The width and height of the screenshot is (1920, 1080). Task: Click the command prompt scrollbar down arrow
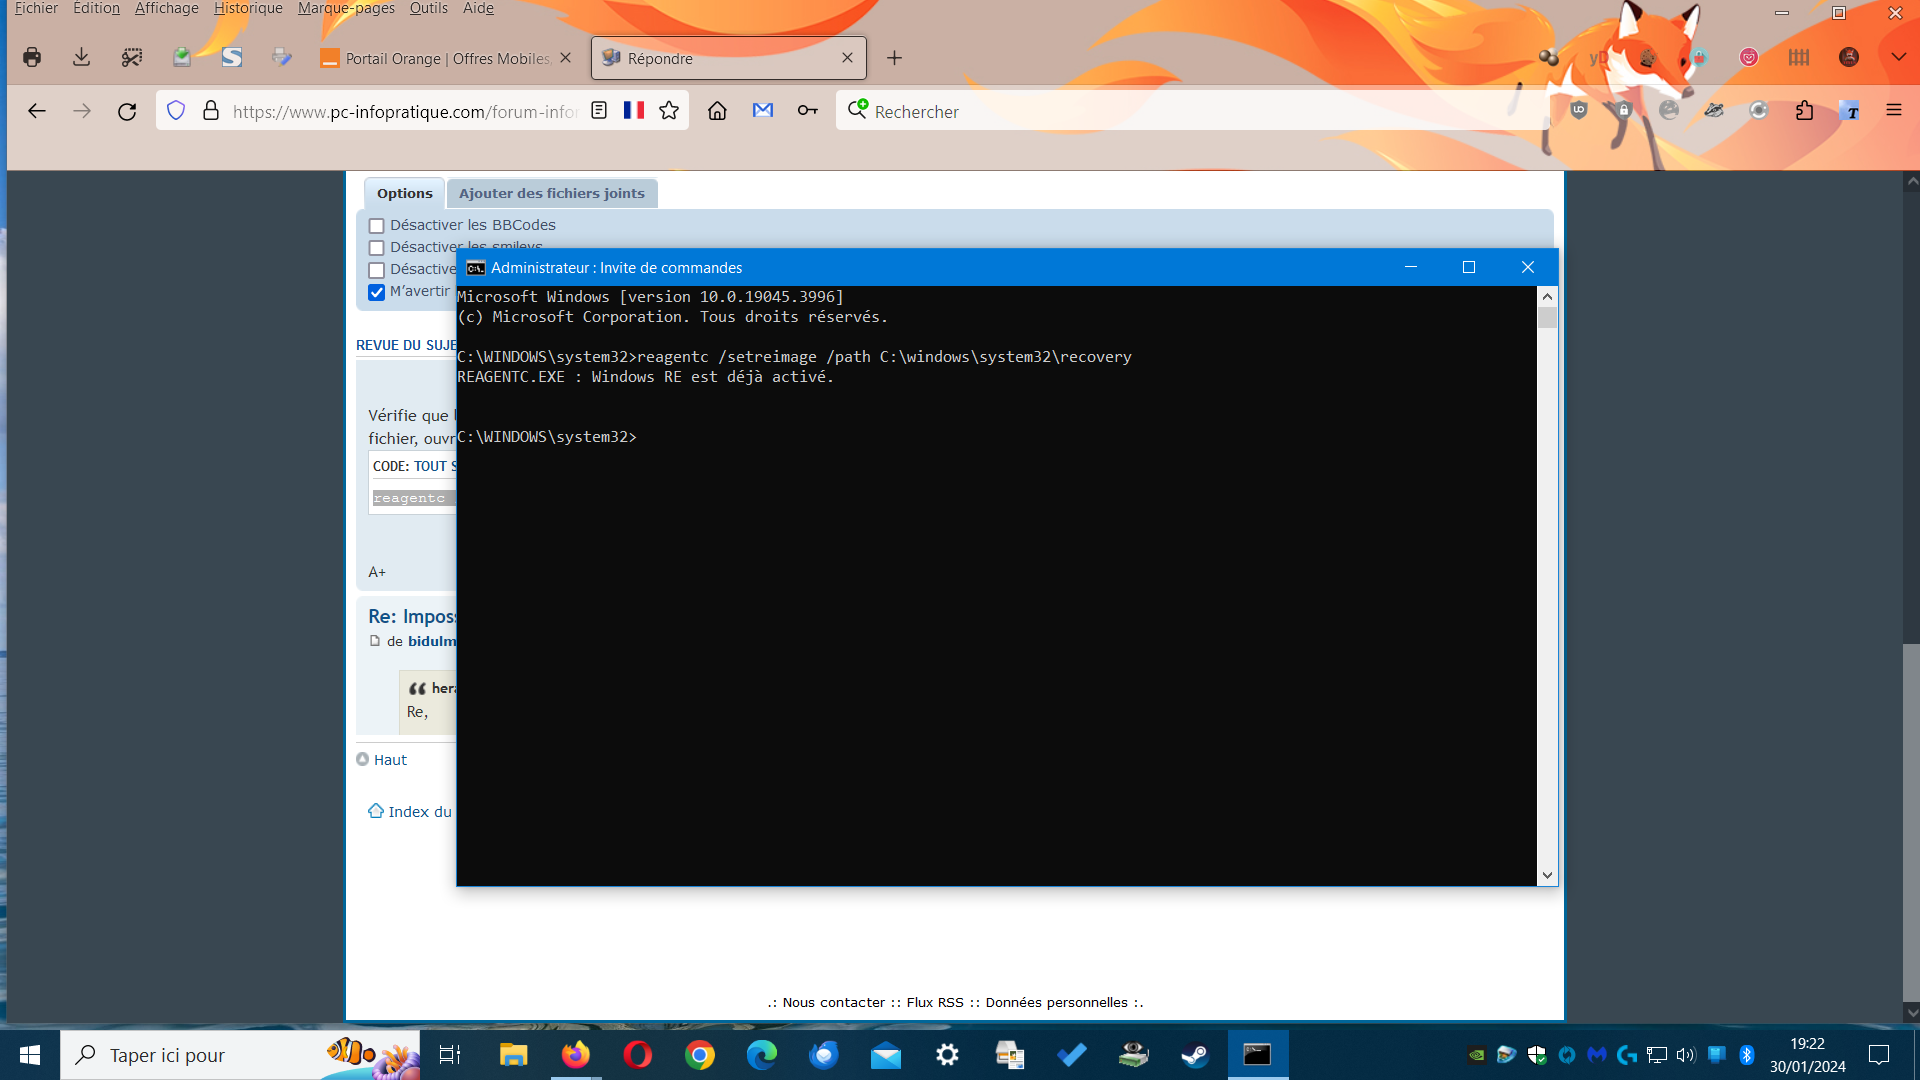coord(1547,875)
